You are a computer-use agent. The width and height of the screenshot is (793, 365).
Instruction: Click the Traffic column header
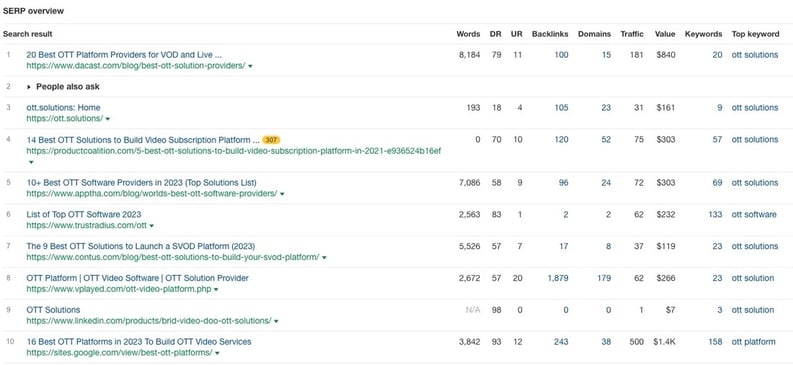coord(632,34)
